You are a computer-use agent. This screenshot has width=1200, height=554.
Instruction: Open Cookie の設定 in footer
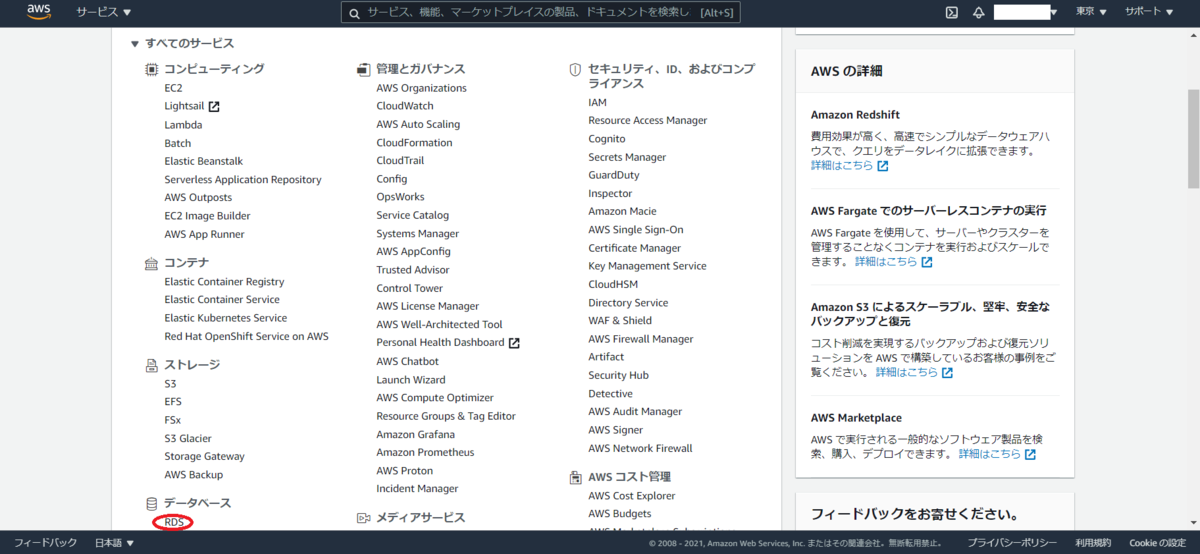point(1157,543)
